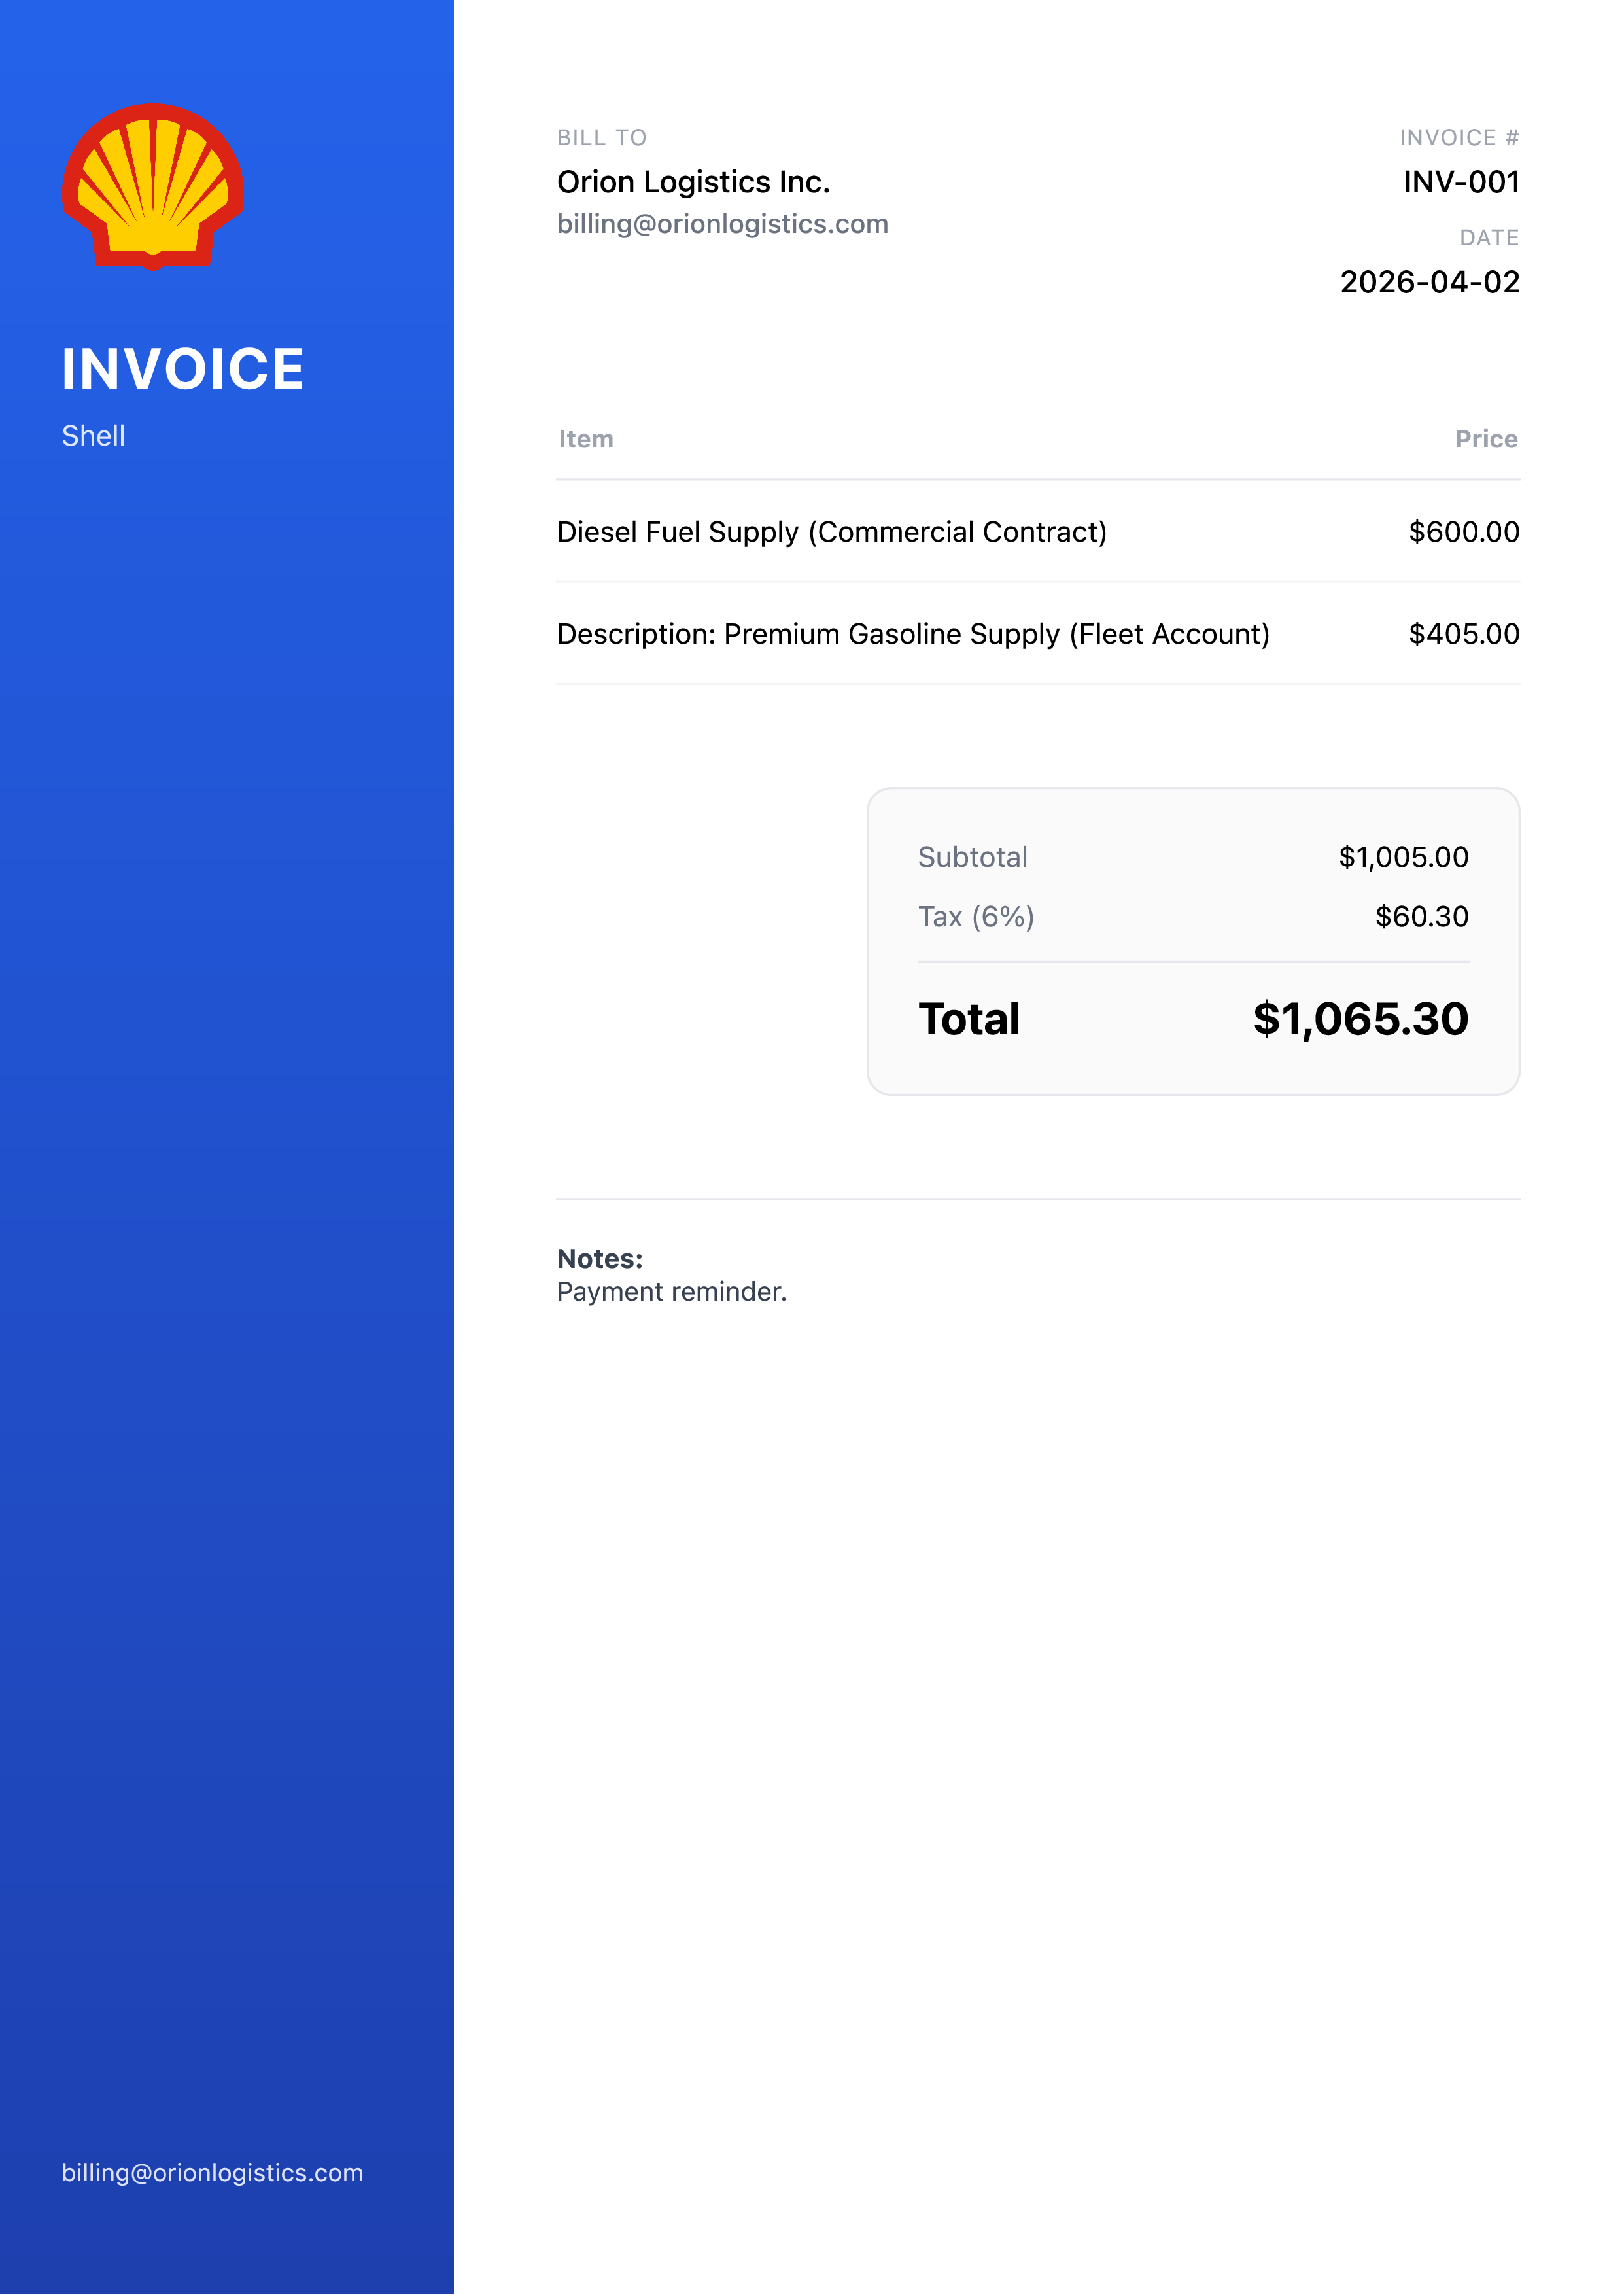Click the Shell logo icon
The height and width of the screenshot is (2295, 1624).
click(152, 187)
